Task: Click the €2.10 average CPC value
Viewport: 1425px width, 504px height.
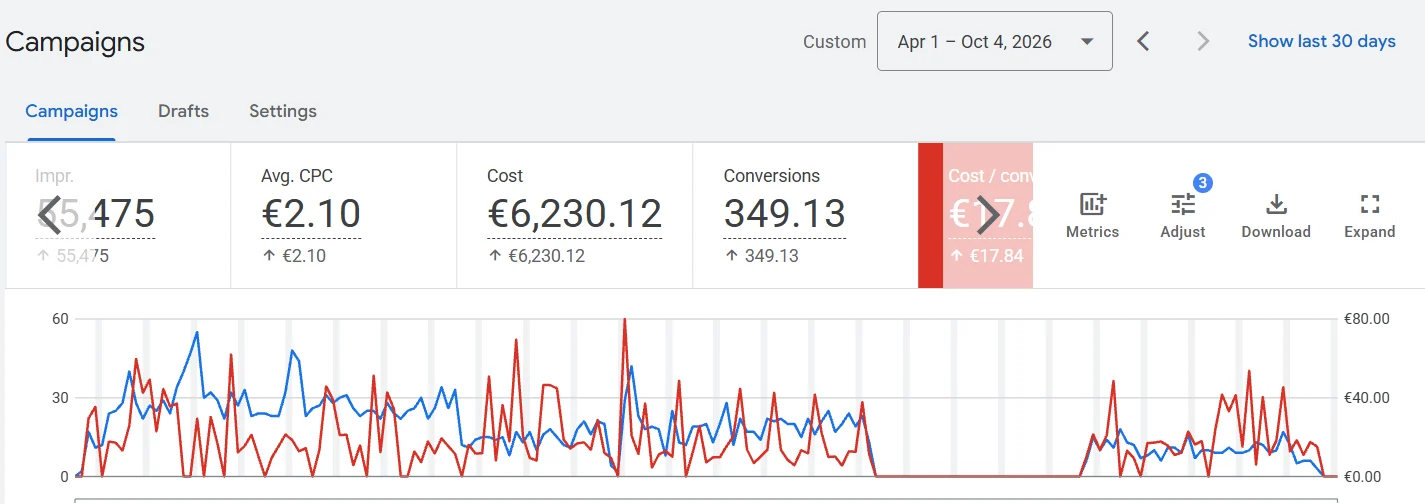Action: [x=311, y=214]
